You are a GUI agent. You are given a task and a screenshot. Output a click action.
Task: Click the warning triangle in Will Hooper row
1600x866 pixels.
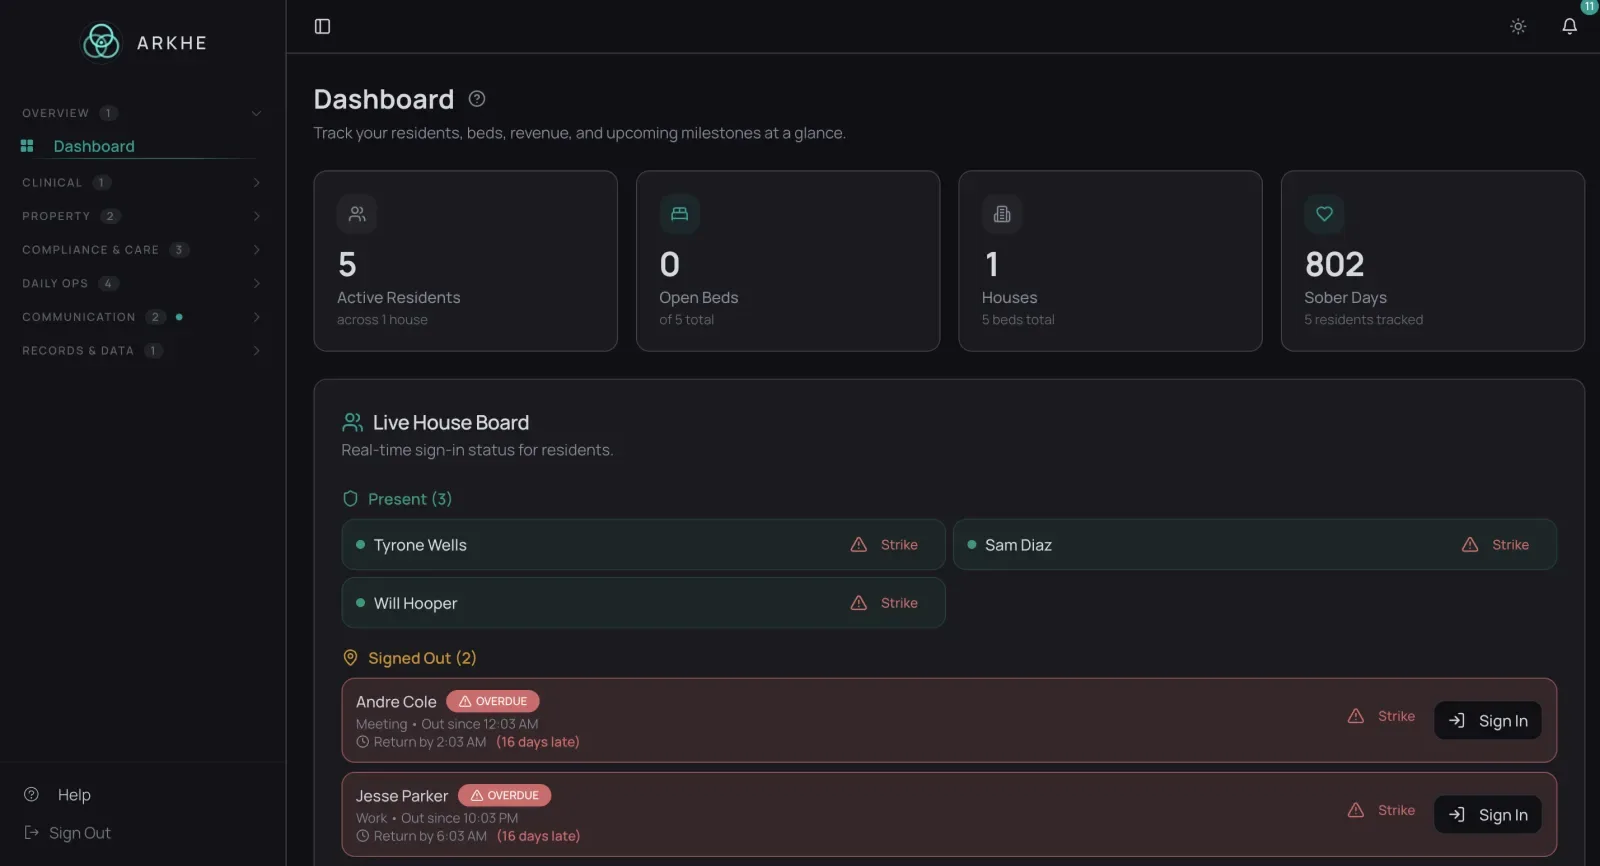[858, 603]
